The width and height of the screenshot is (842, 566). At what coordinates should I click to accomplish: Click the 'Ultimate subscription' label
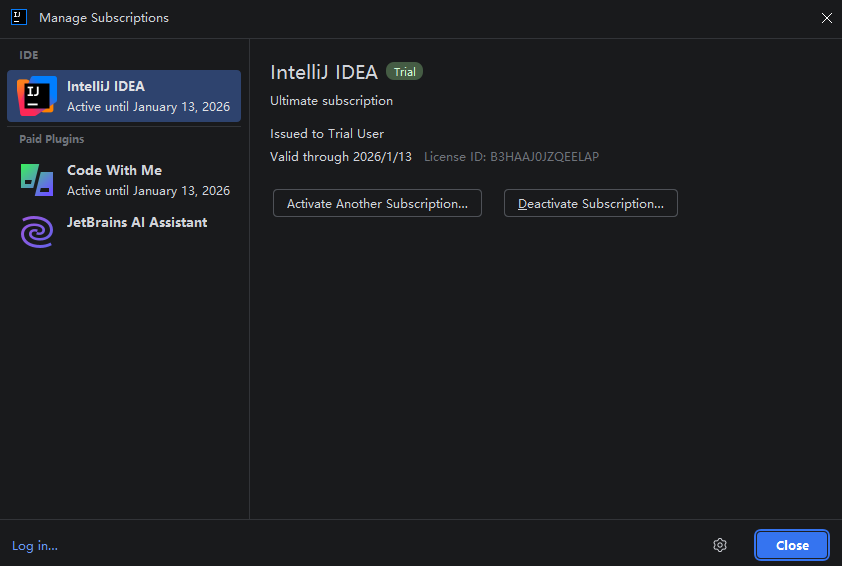pos(331,101)
